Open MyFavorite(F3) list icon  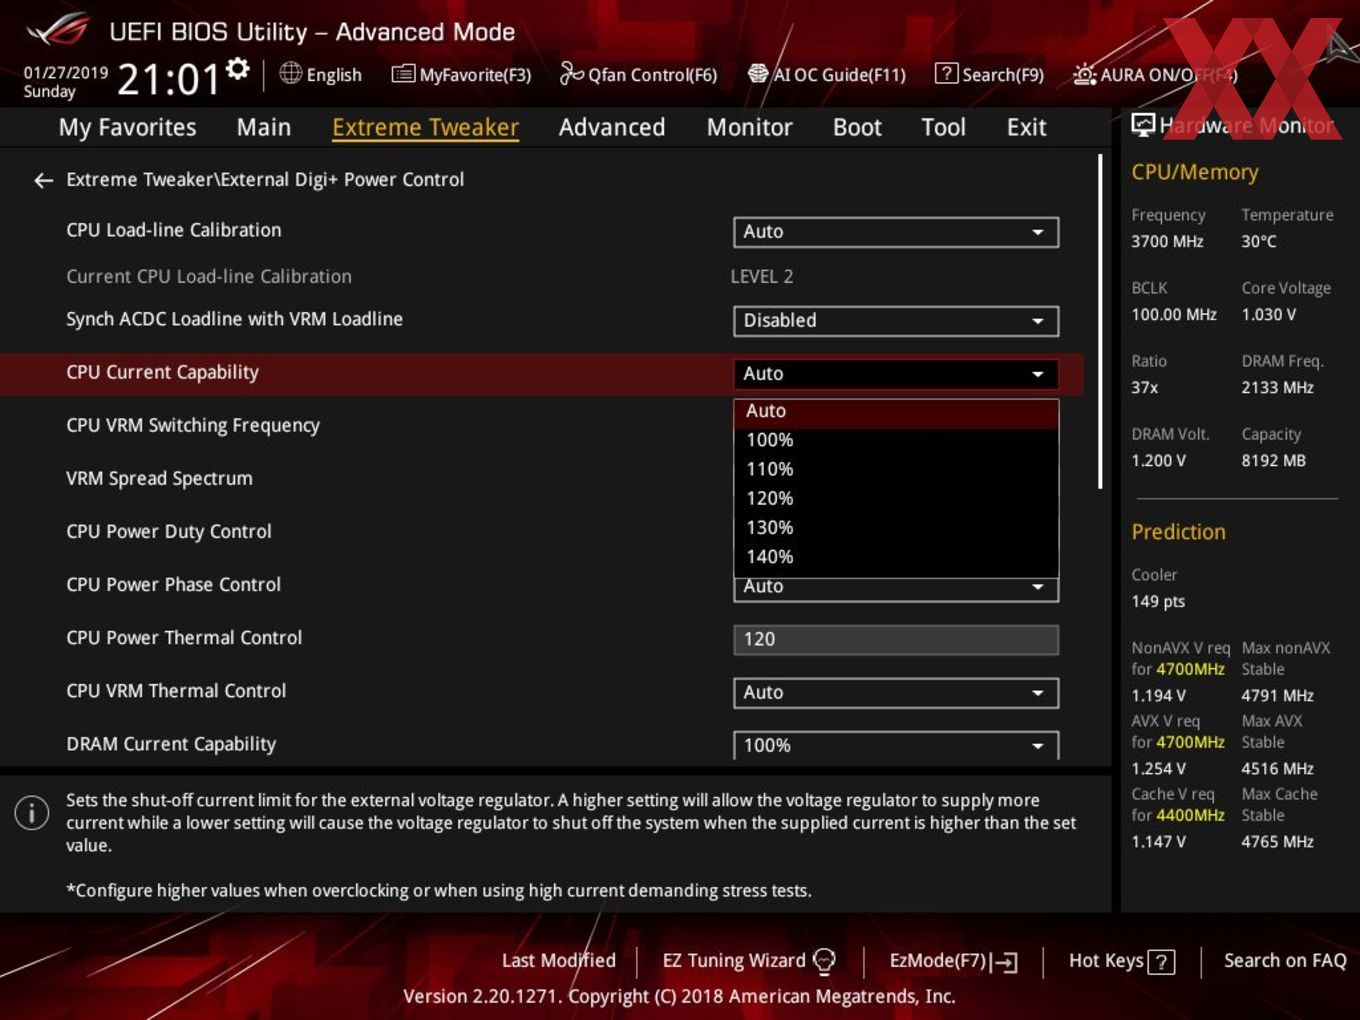[402, 74]
